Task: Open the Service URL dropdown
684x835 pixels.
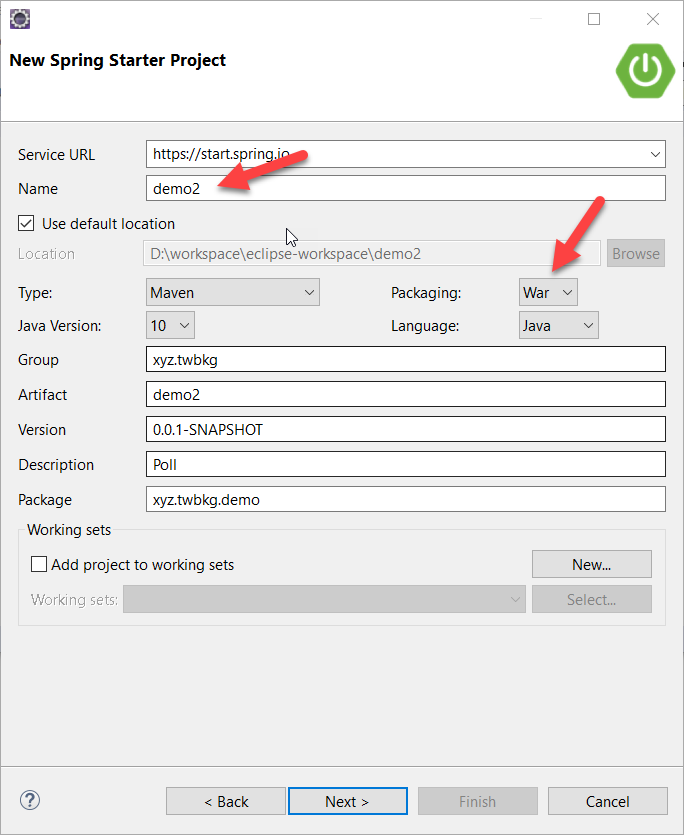Action: pyautogui.click(x=655, y=154)
